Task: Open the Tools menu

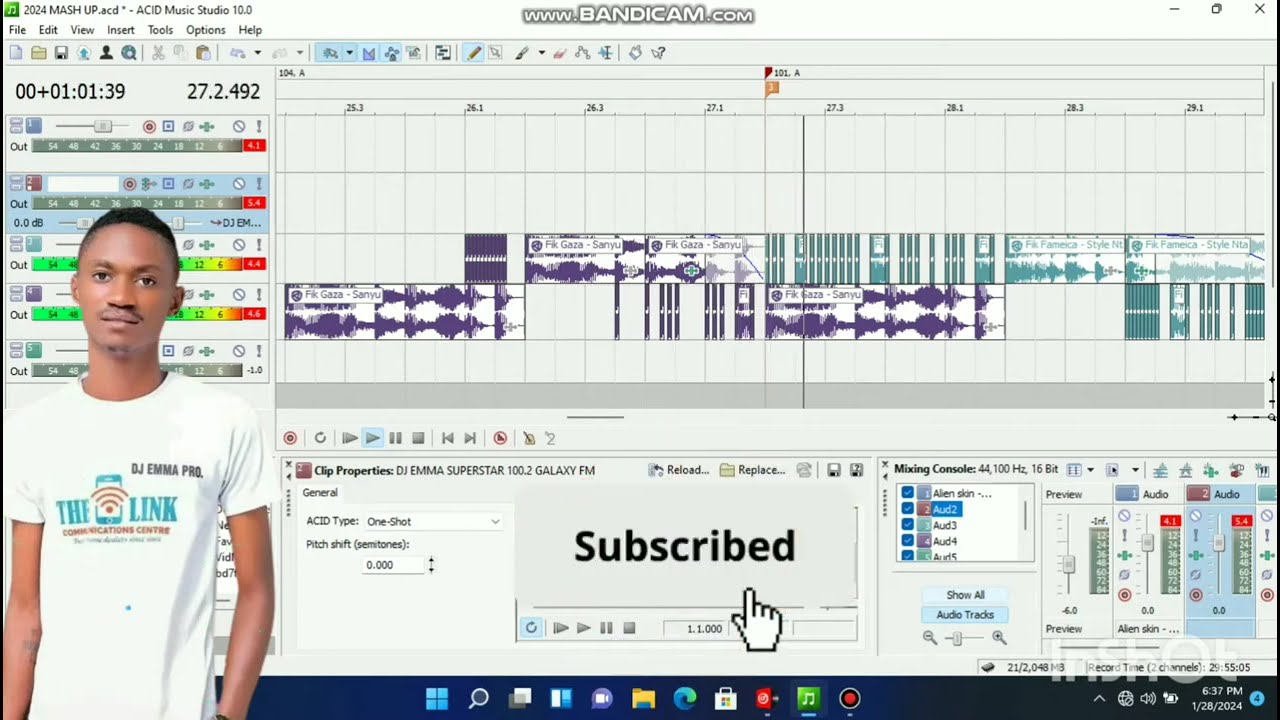Action: [x=160, y=30]
